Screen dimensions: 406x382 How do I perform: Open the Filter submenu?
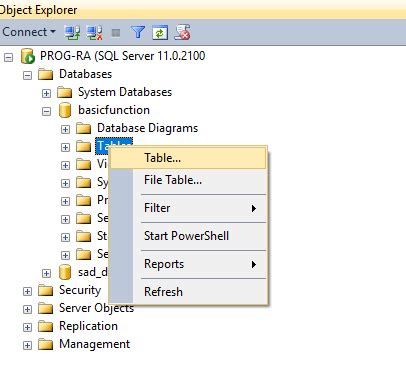click(x=188, y=208)
